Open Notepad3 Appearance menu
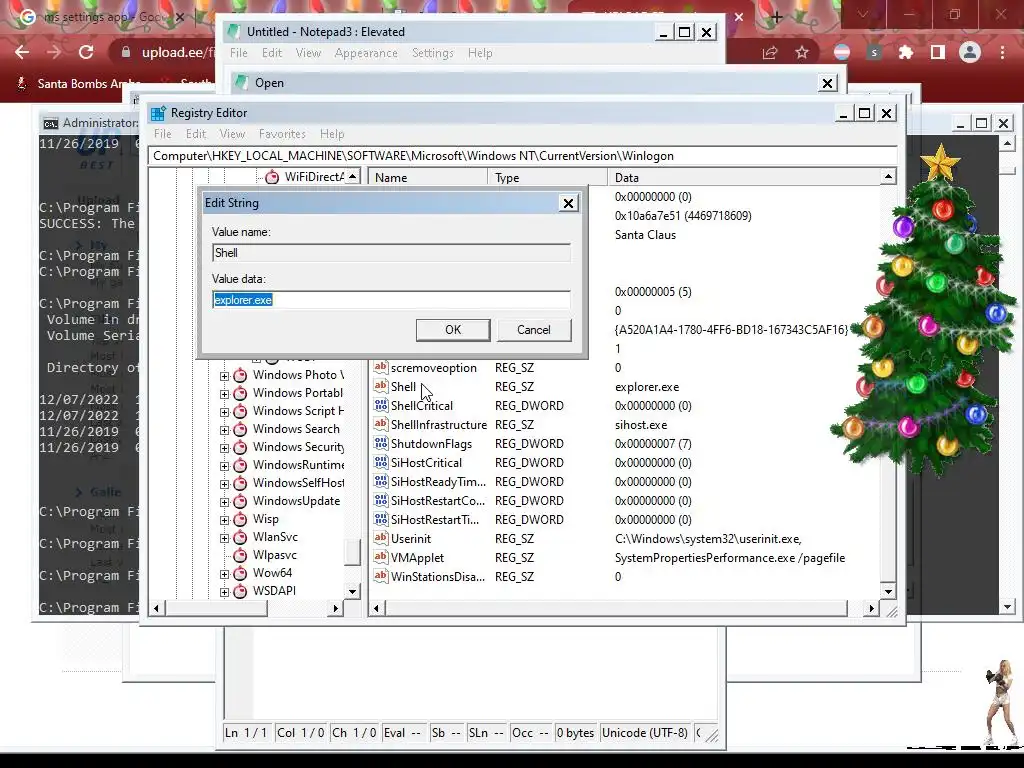 point(366,54)
